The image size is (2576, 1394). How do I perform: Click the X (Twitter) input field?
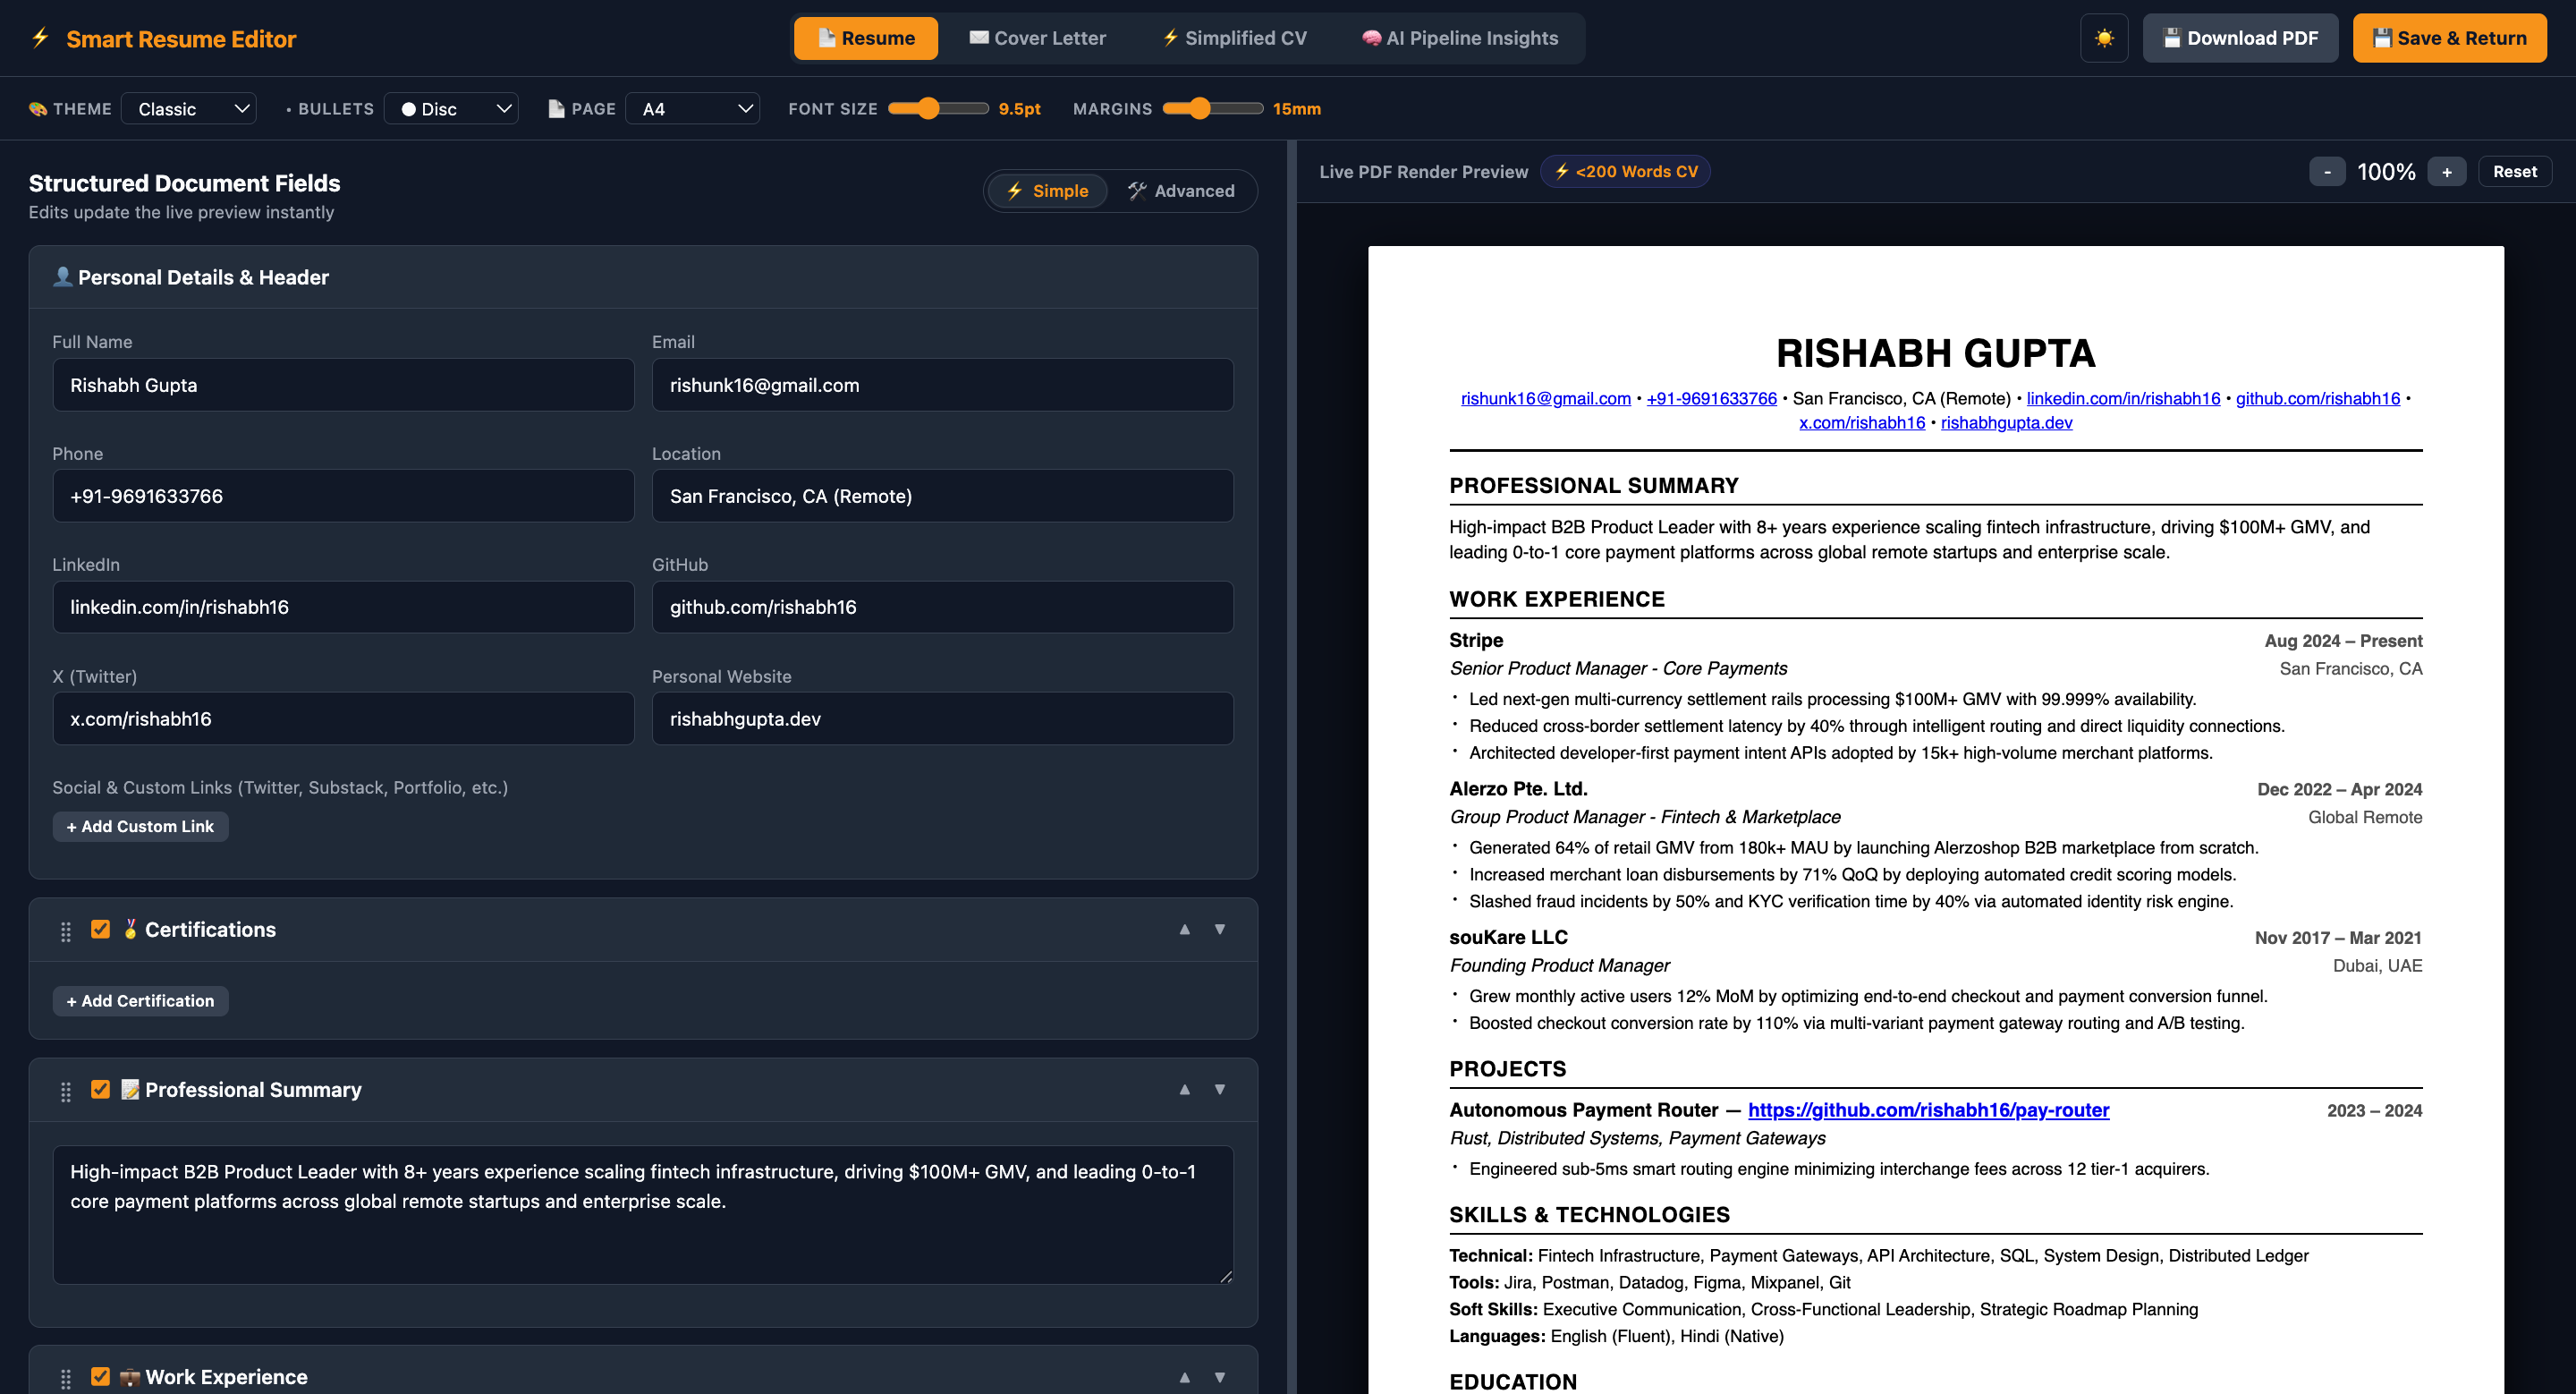pyautogui.click(x=343, y=719)
